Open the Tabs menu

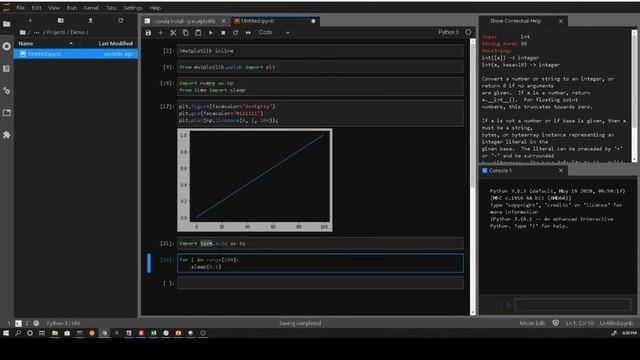click(x=111, y=8)
